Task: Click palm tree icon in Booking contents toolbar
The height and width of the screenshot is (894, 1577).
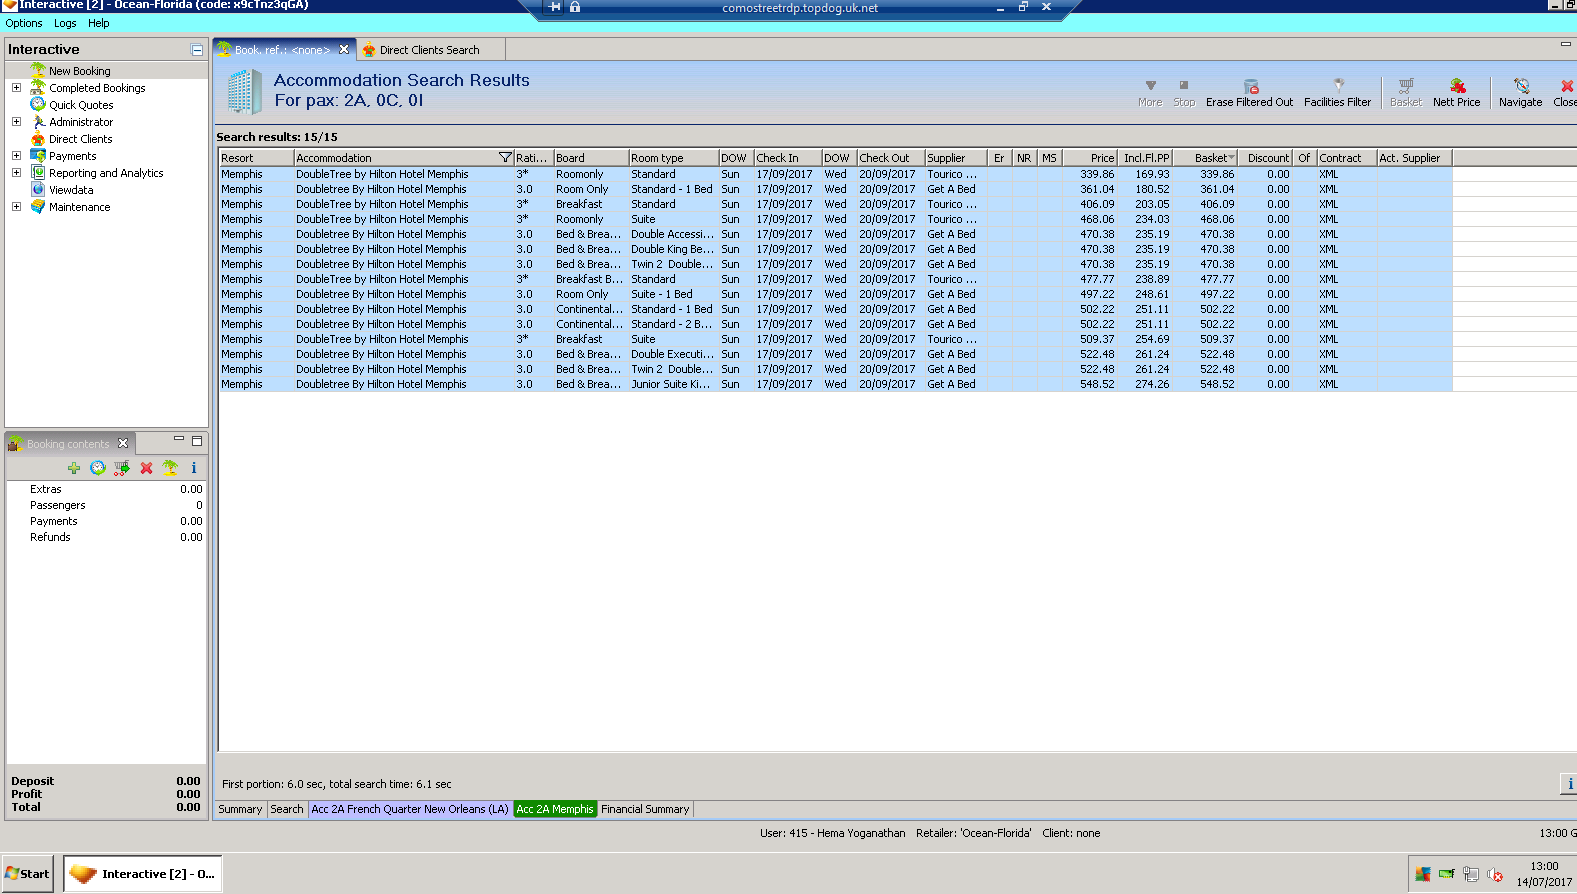Action: [x=170, y=468]
